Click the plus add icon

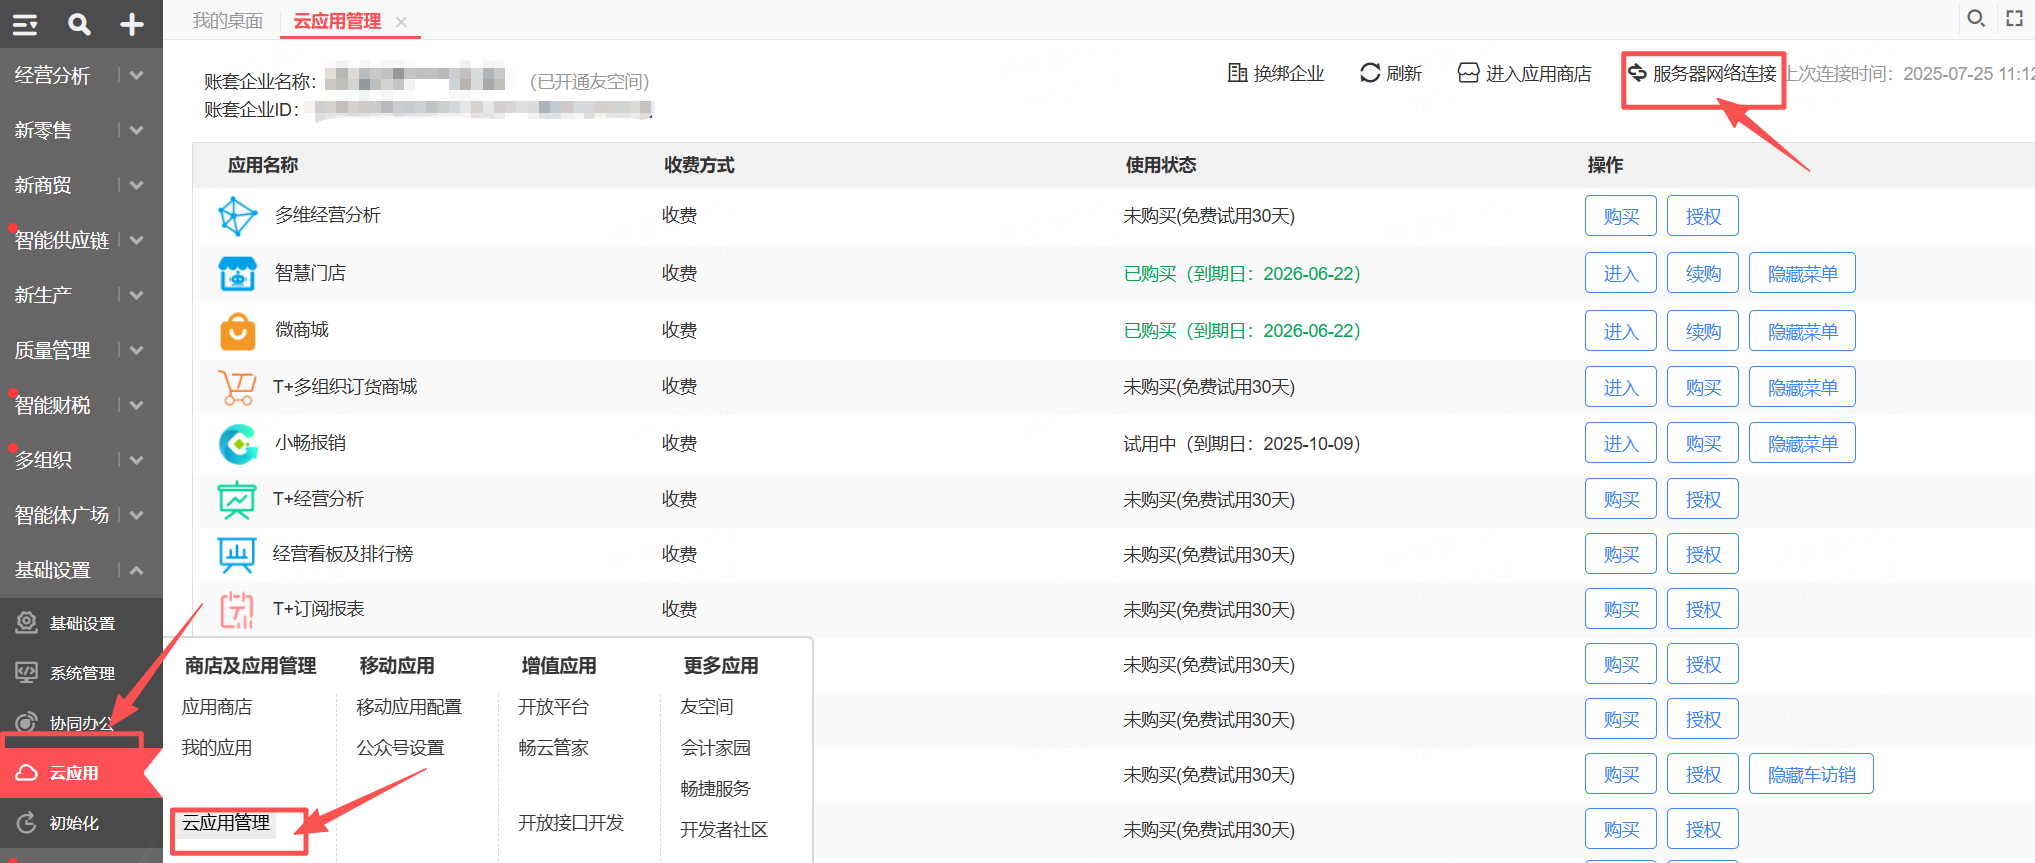pyautogui.click(x=132, y=24)
